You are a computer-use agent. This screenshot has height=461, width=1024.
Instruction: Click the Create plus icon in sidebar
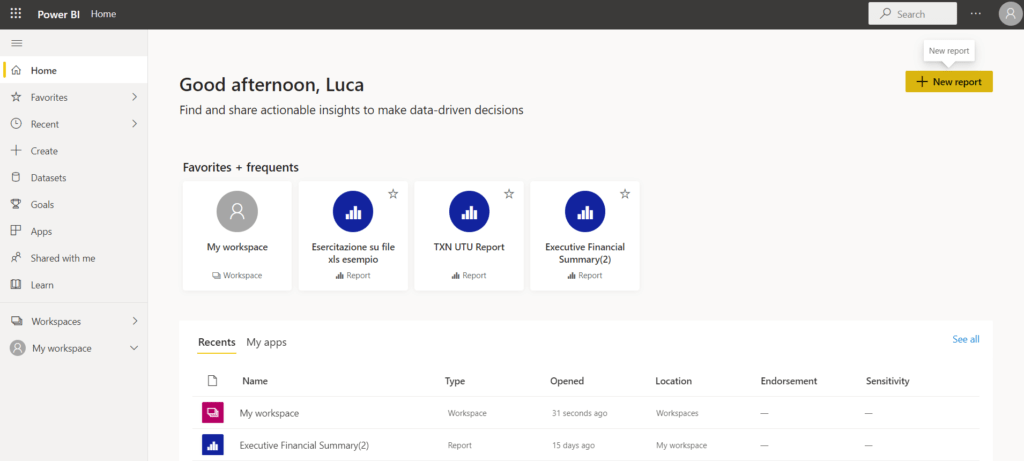pyautogui.click(x=17, y=151)
